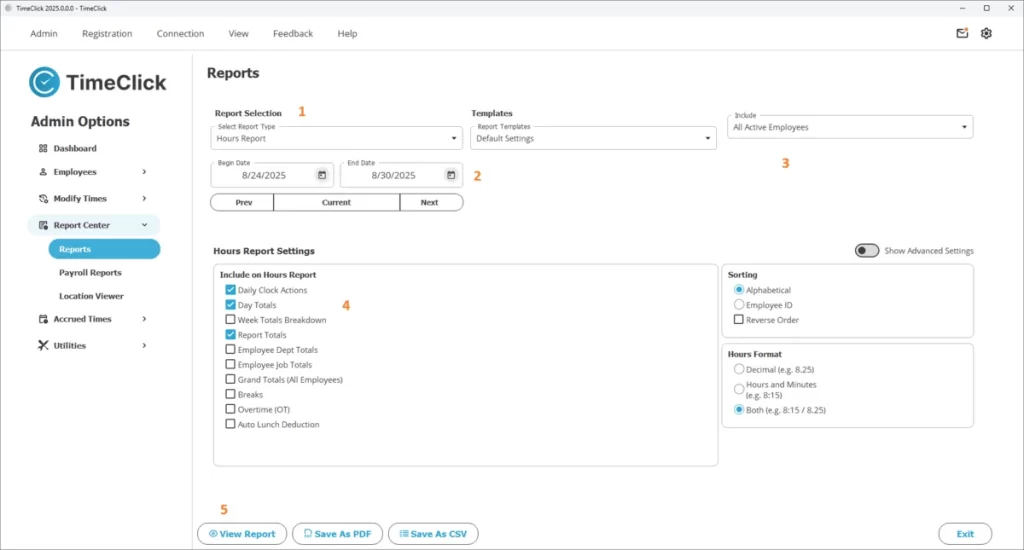Click the View Report button

click(x=242, y=534)
